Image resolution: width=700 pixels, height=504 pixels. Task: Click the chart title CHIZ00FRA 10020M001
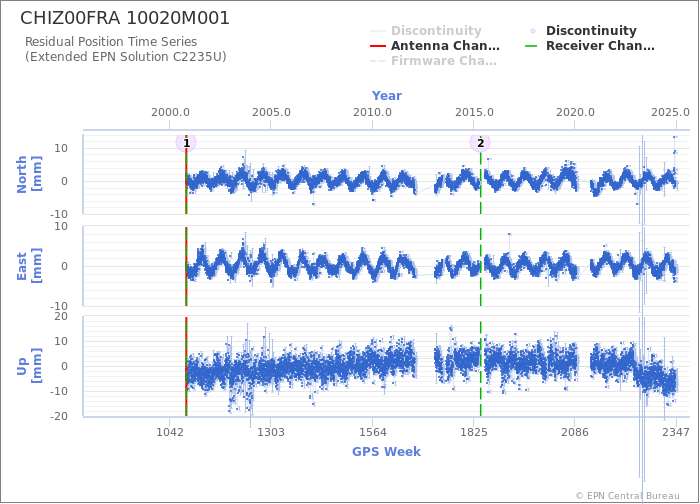pos(125,18)
